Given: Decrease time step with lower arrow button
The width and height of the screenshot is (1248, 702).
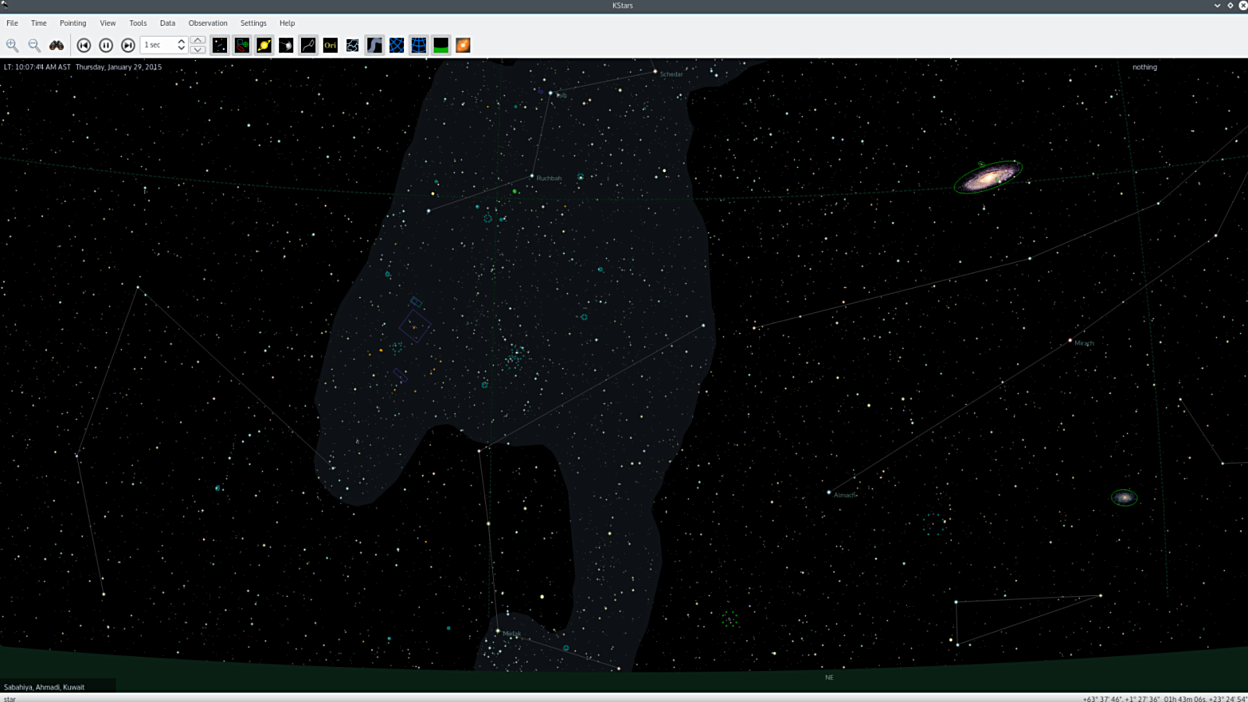Looking at the screenshot, I should pyautogui.click(x=198, y=50).
